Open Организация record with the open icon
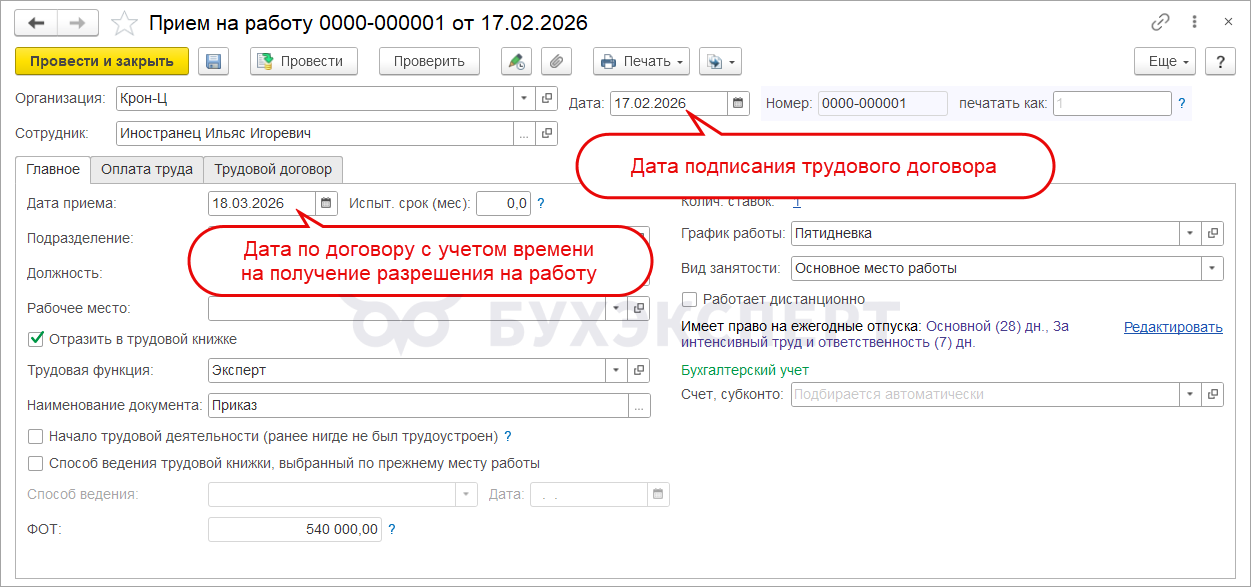 pos(547,98)
